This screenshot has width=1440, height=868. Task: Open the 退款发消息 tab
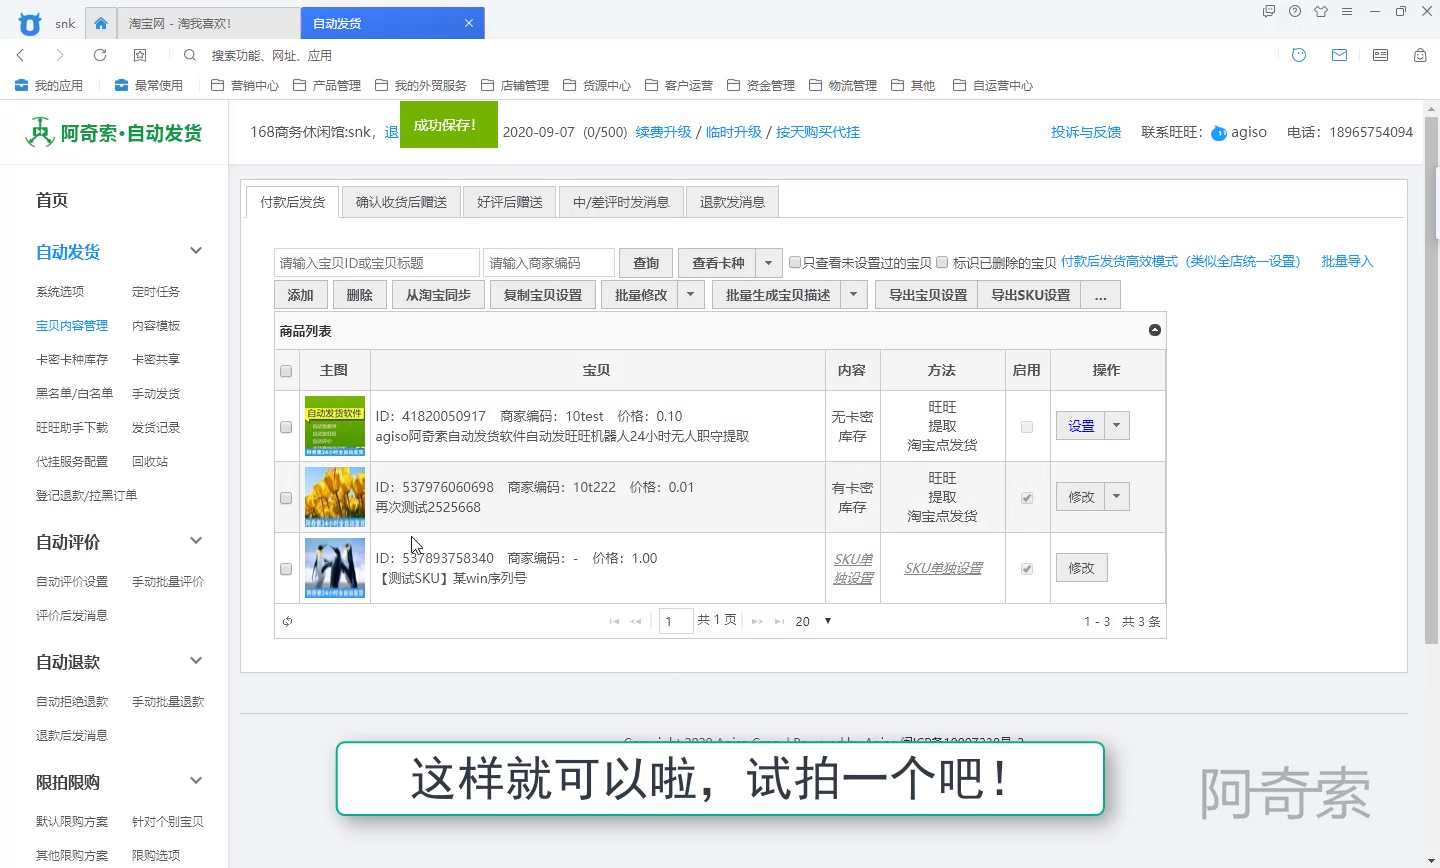tap(732, 202)
